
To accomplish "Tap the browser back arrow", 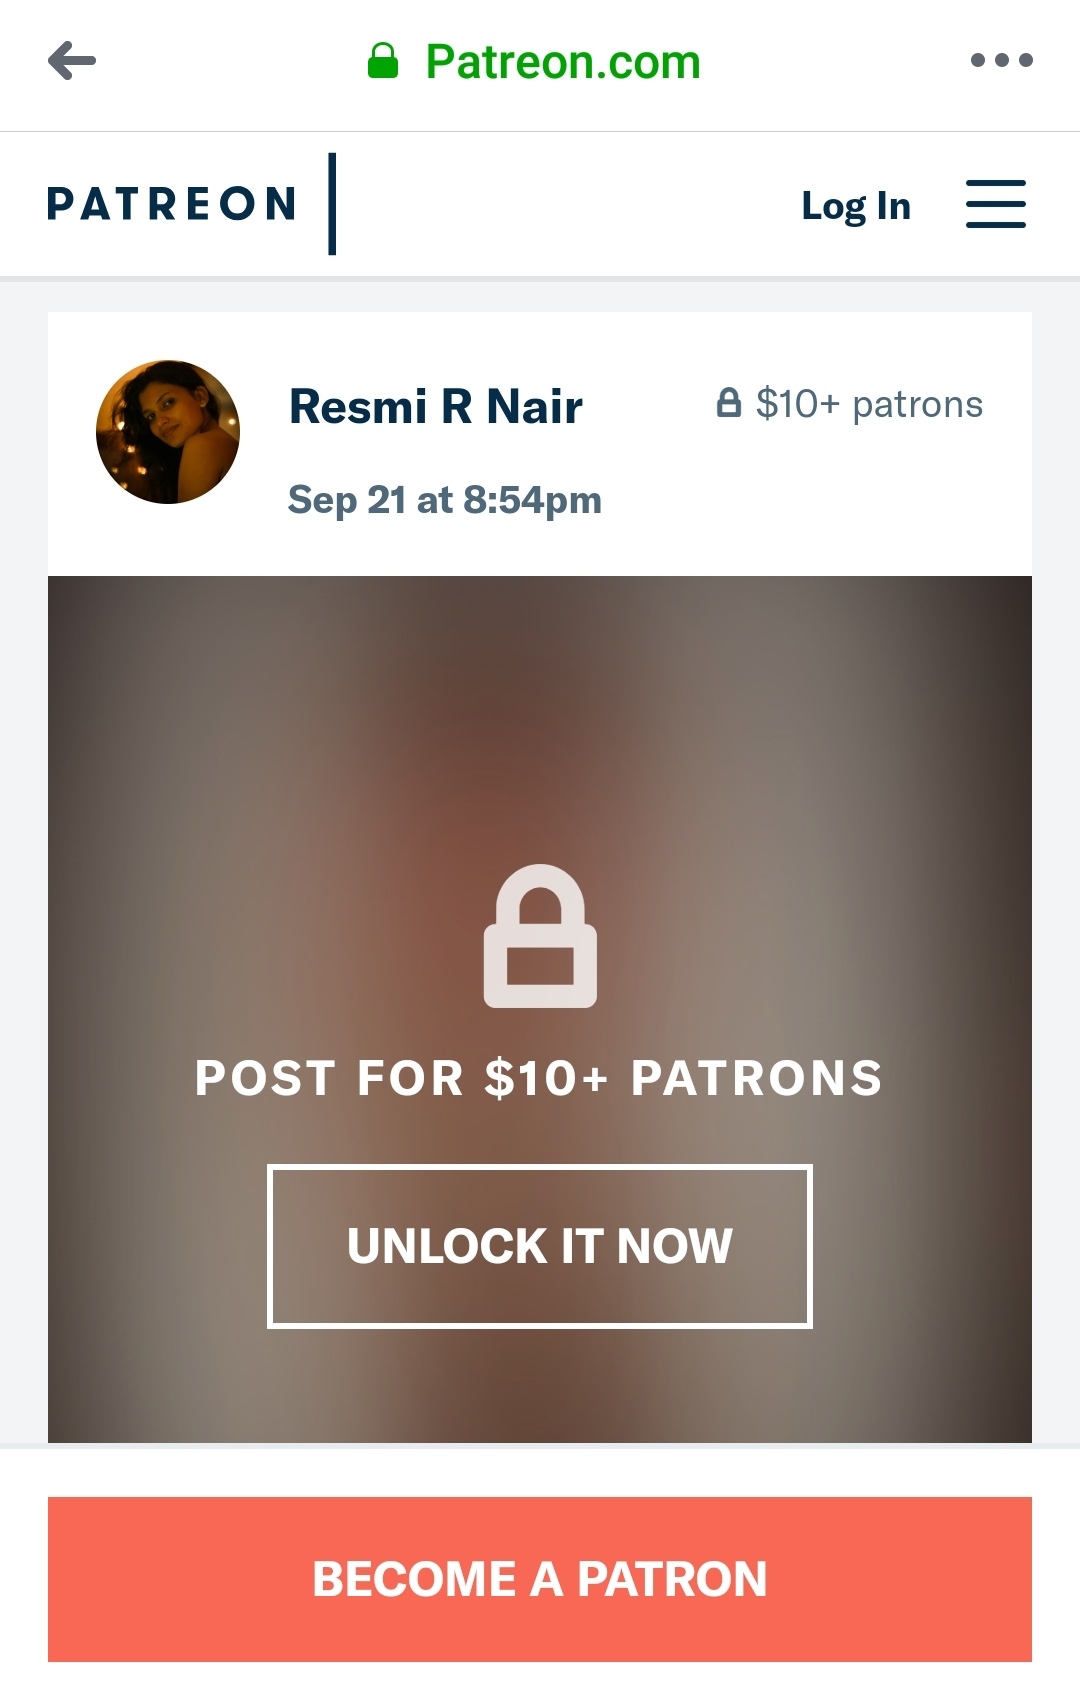I will click(72, 61).
